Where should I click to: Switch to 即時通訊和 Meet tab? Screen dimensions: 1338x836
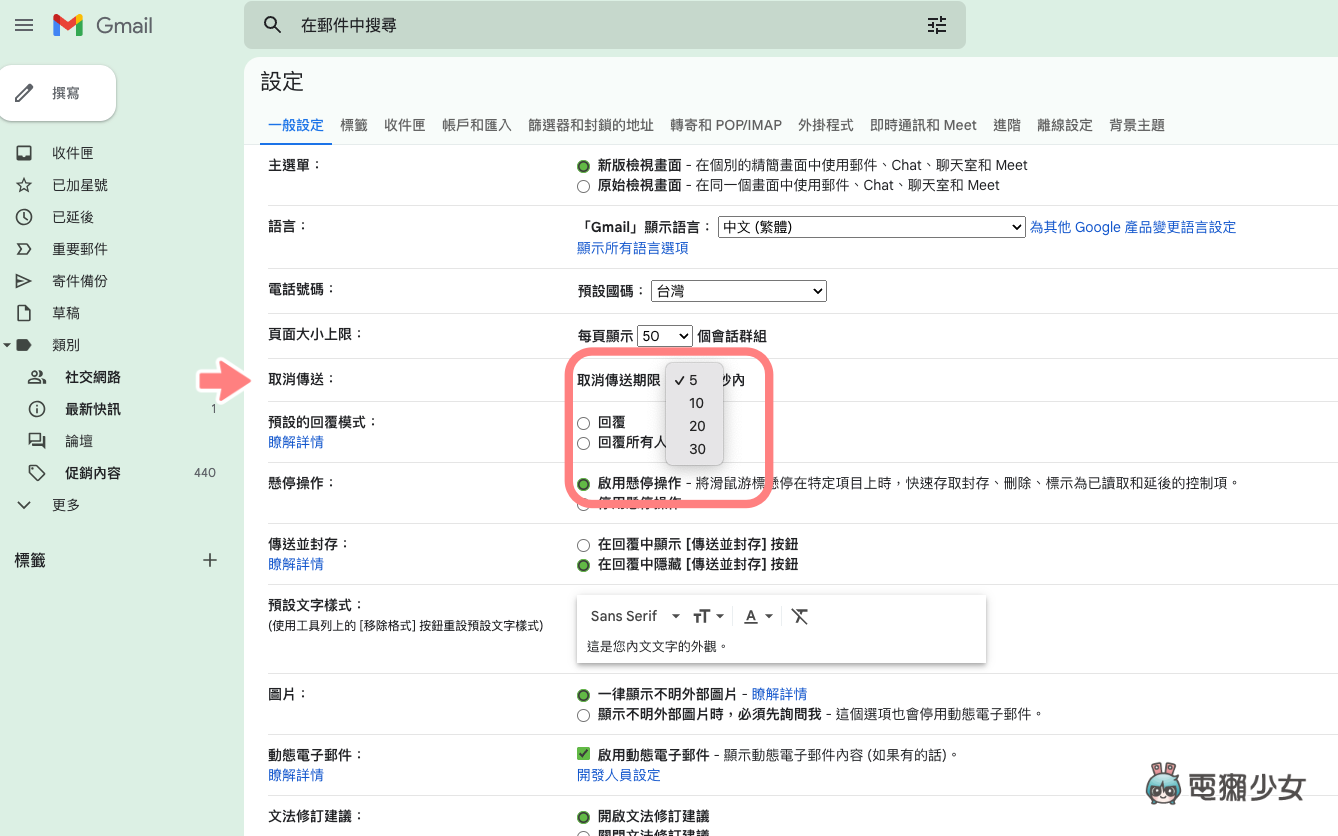pos(923,125)
